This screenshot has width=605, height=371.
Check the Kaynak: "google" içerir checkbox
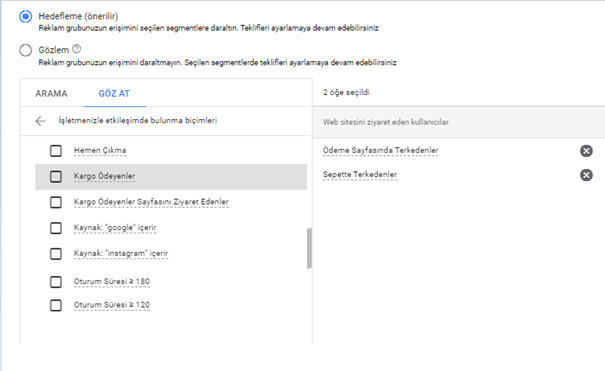point(56,228)
